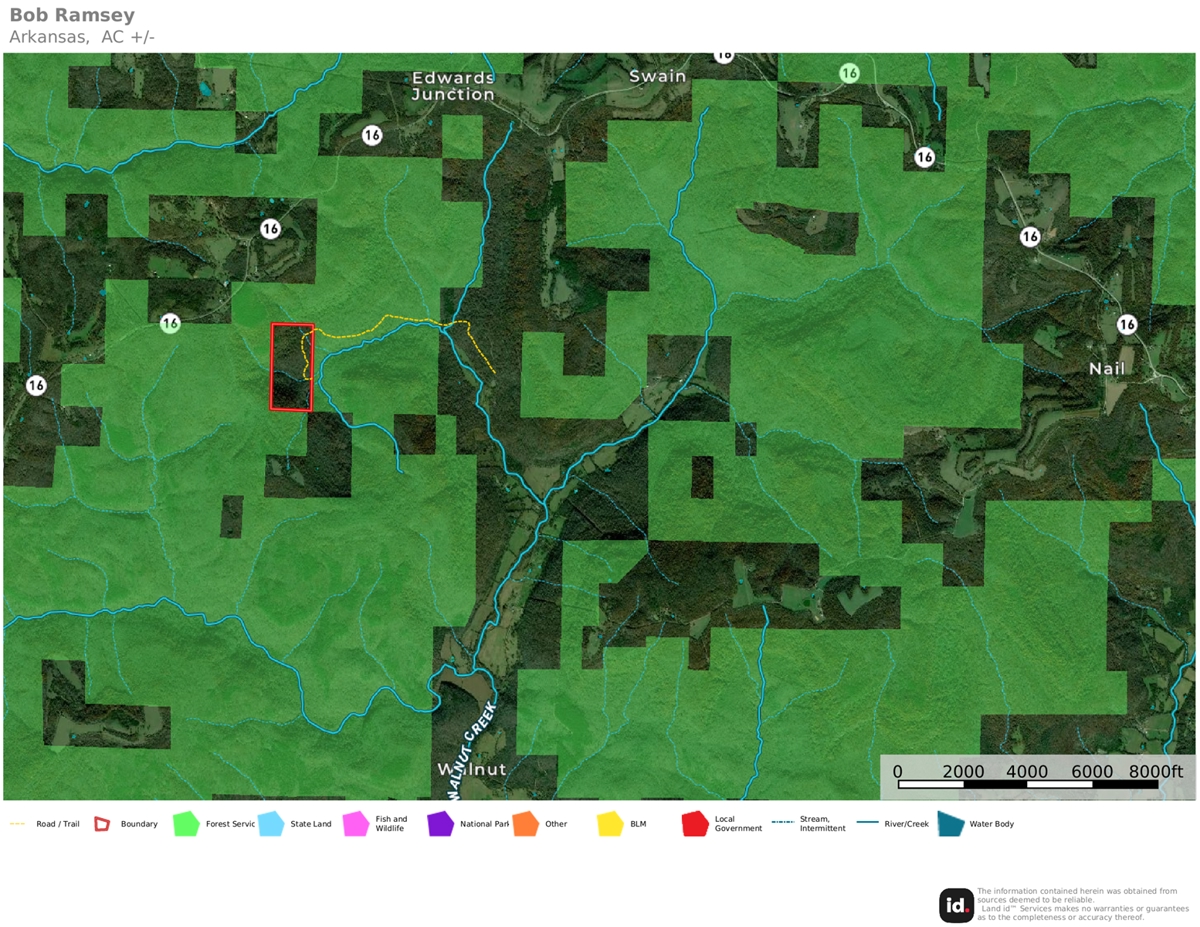Click the Fish and Wildlife pink legend icon

click(356, 824)
